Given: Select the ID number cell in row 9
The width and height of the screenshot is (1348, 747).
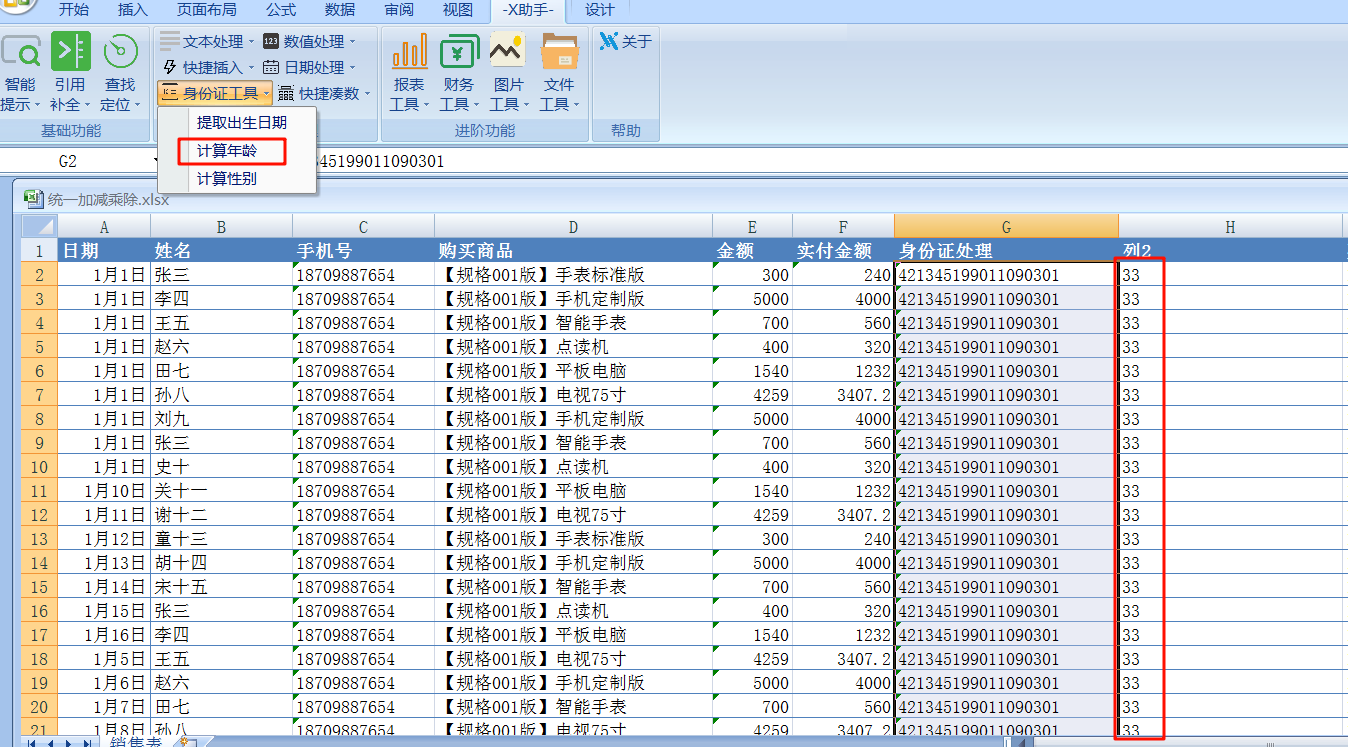Looking at the screenshot, I should pyautogui.click(x=1006, y=443).
